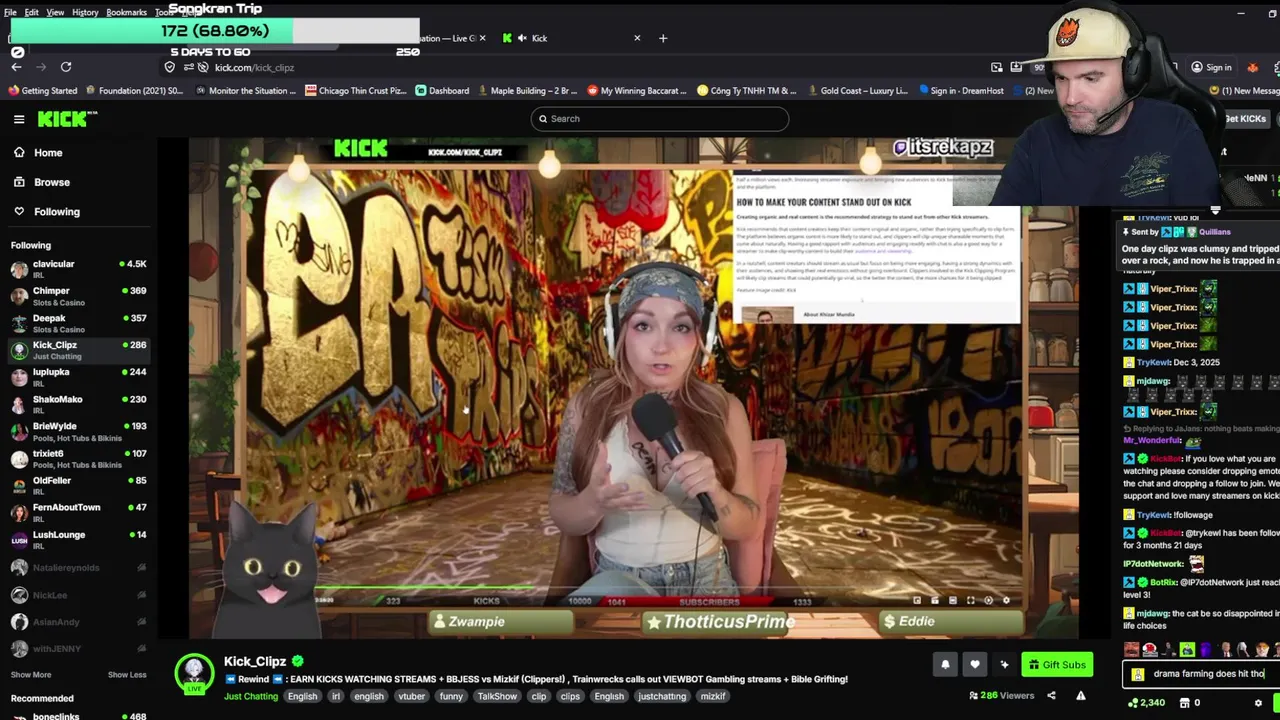Image resolution: width=1280 pixels, height=720 pixels.
Task: Open LushLounge channel in following list
Action: (x=78, y=539)
